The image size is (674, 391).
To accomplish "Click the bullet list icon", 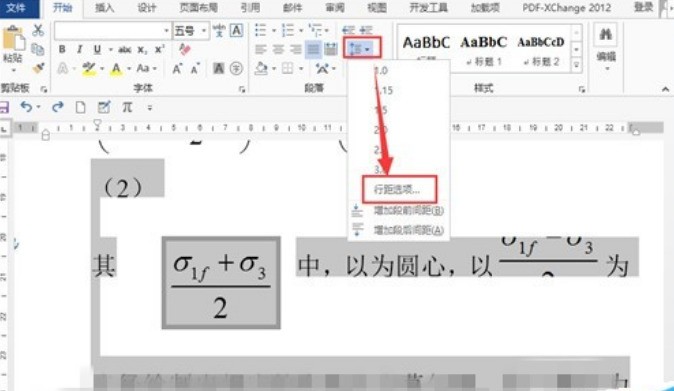I will [260, 30].
